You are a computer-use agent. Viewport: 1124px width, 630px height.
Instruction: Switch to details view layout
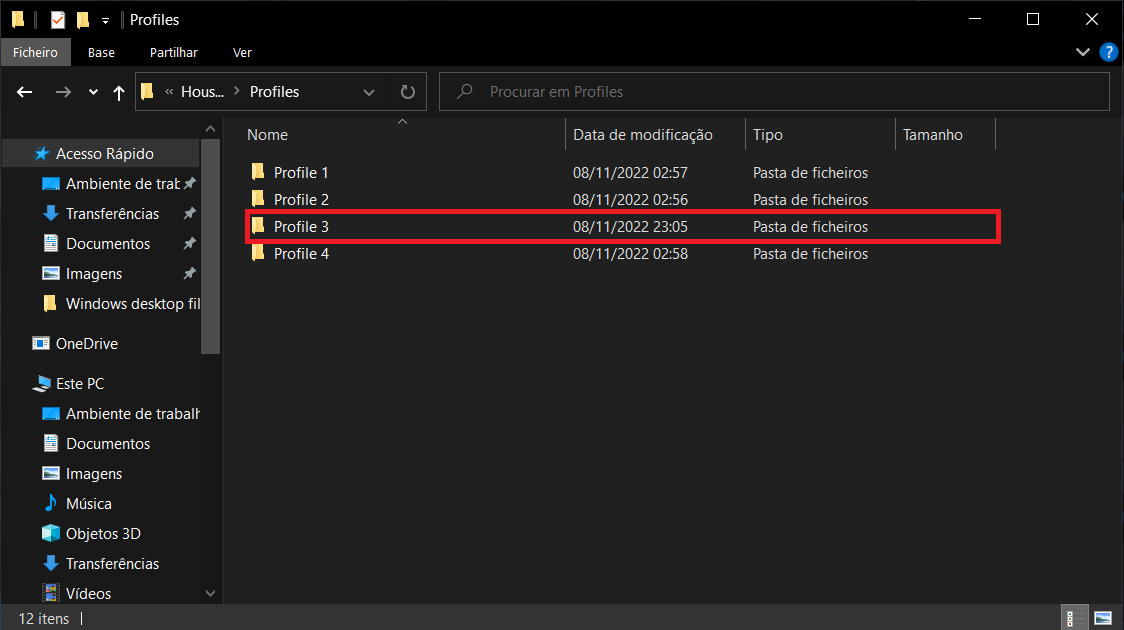coord(1072,618)
